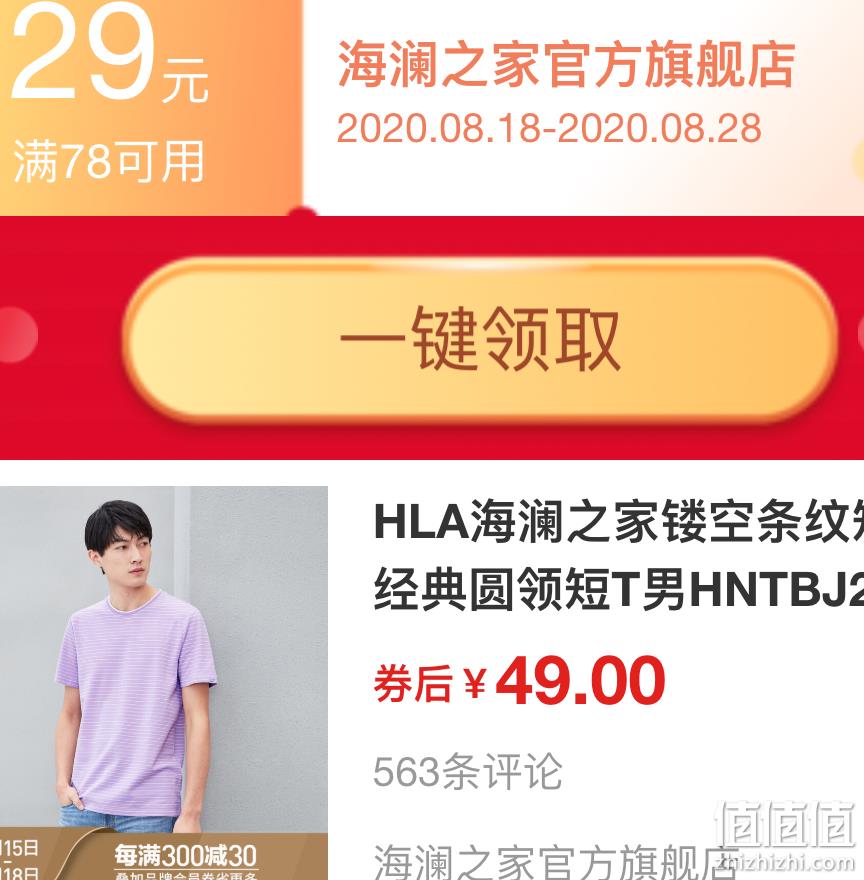Click the 元 unit beside 29
The image size is (864, 880).
(185, 80)
